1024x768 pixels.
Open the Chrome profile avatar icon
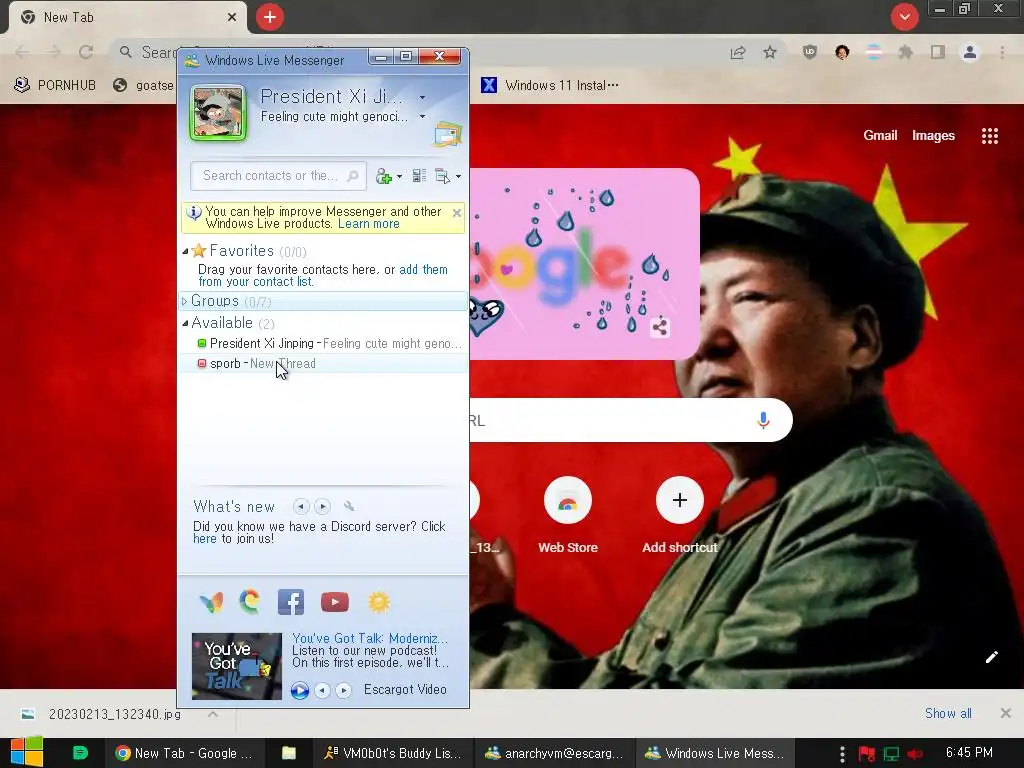(x=970, y=52)
